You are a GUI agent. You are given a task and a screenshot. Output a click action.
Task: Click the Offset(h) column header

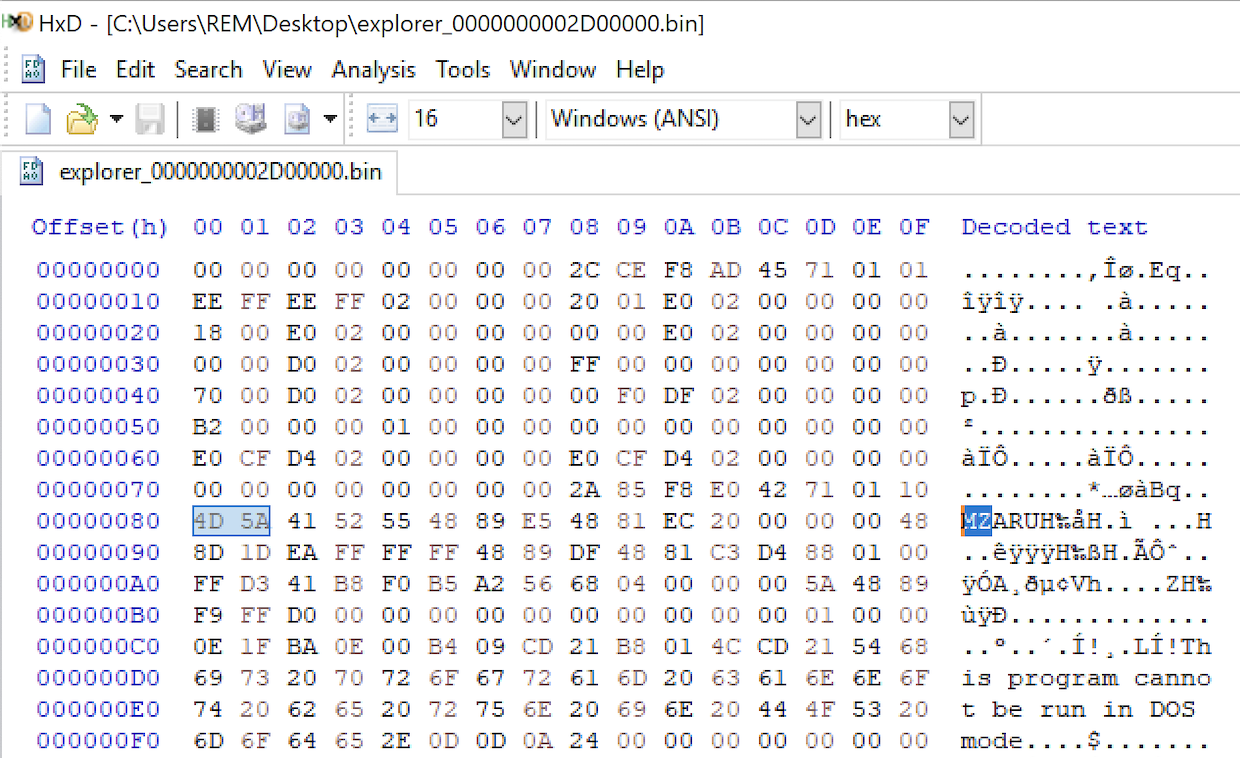(x=99, y=227)
